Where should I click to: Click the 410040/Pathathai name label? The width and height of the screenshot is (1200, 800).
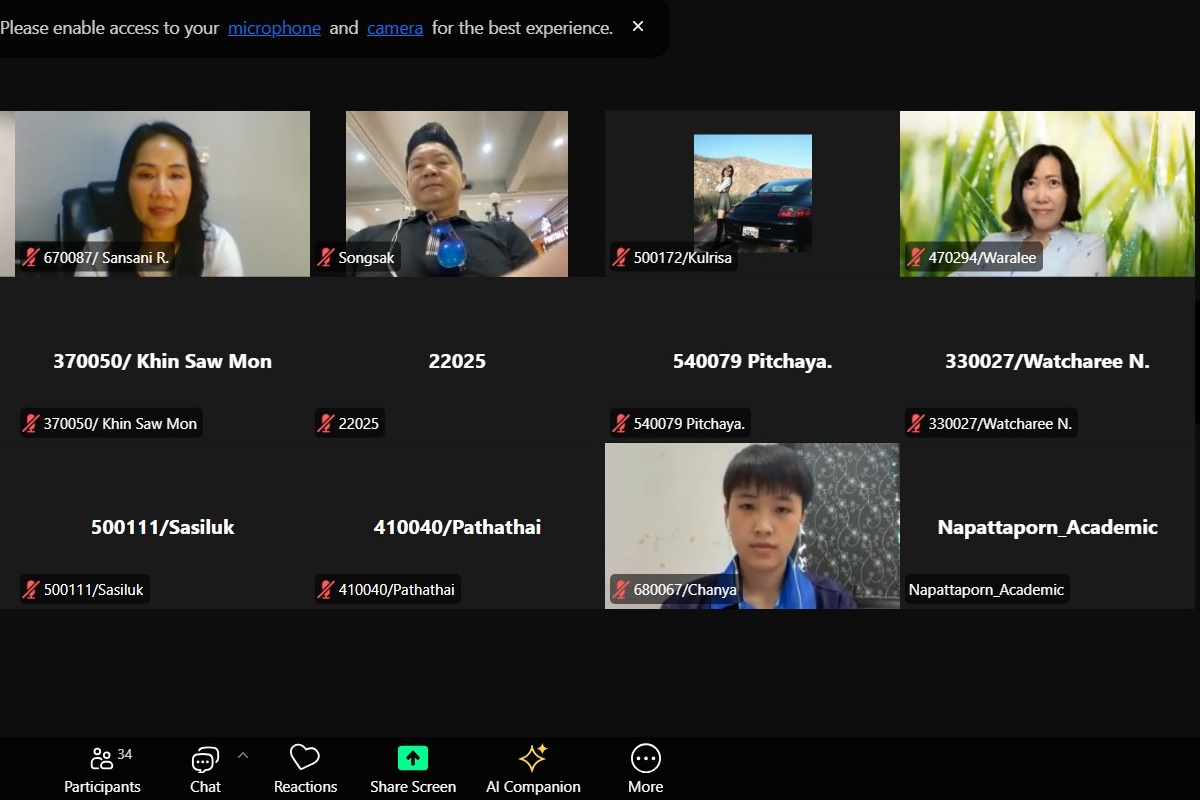coord(396,590)
